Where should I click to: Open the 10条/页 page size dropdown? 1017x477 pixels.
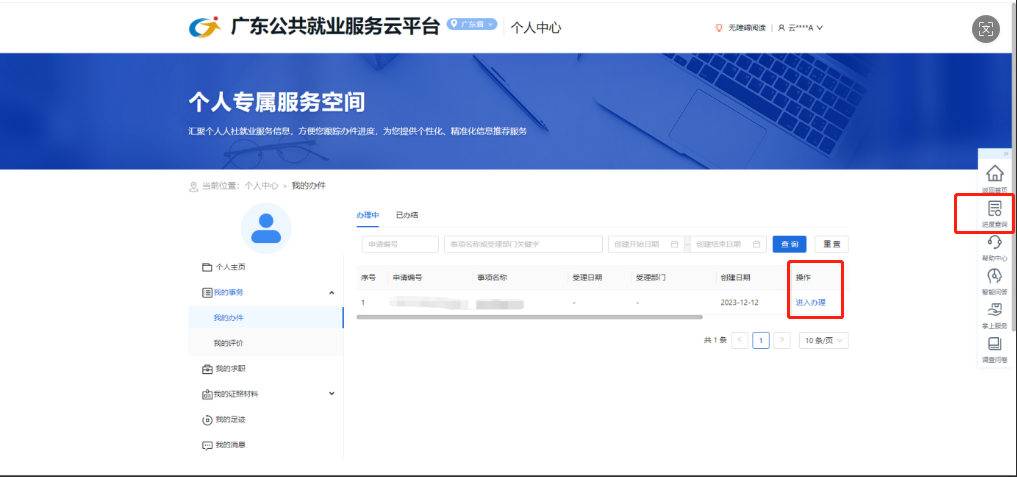(824, 340)
